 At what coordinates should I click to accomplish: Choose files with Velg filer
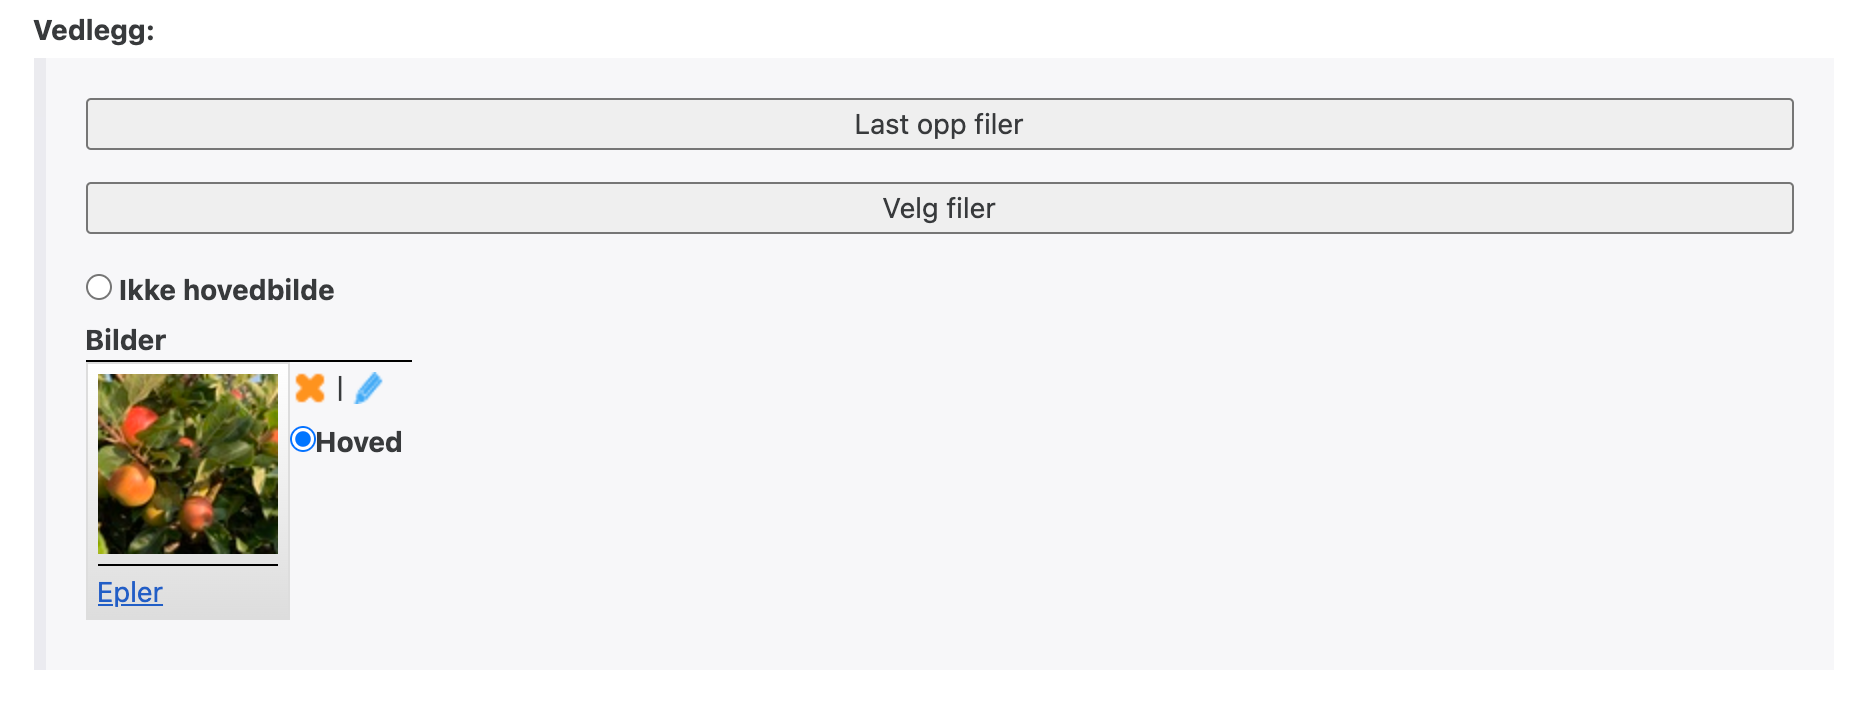point(939,208)
